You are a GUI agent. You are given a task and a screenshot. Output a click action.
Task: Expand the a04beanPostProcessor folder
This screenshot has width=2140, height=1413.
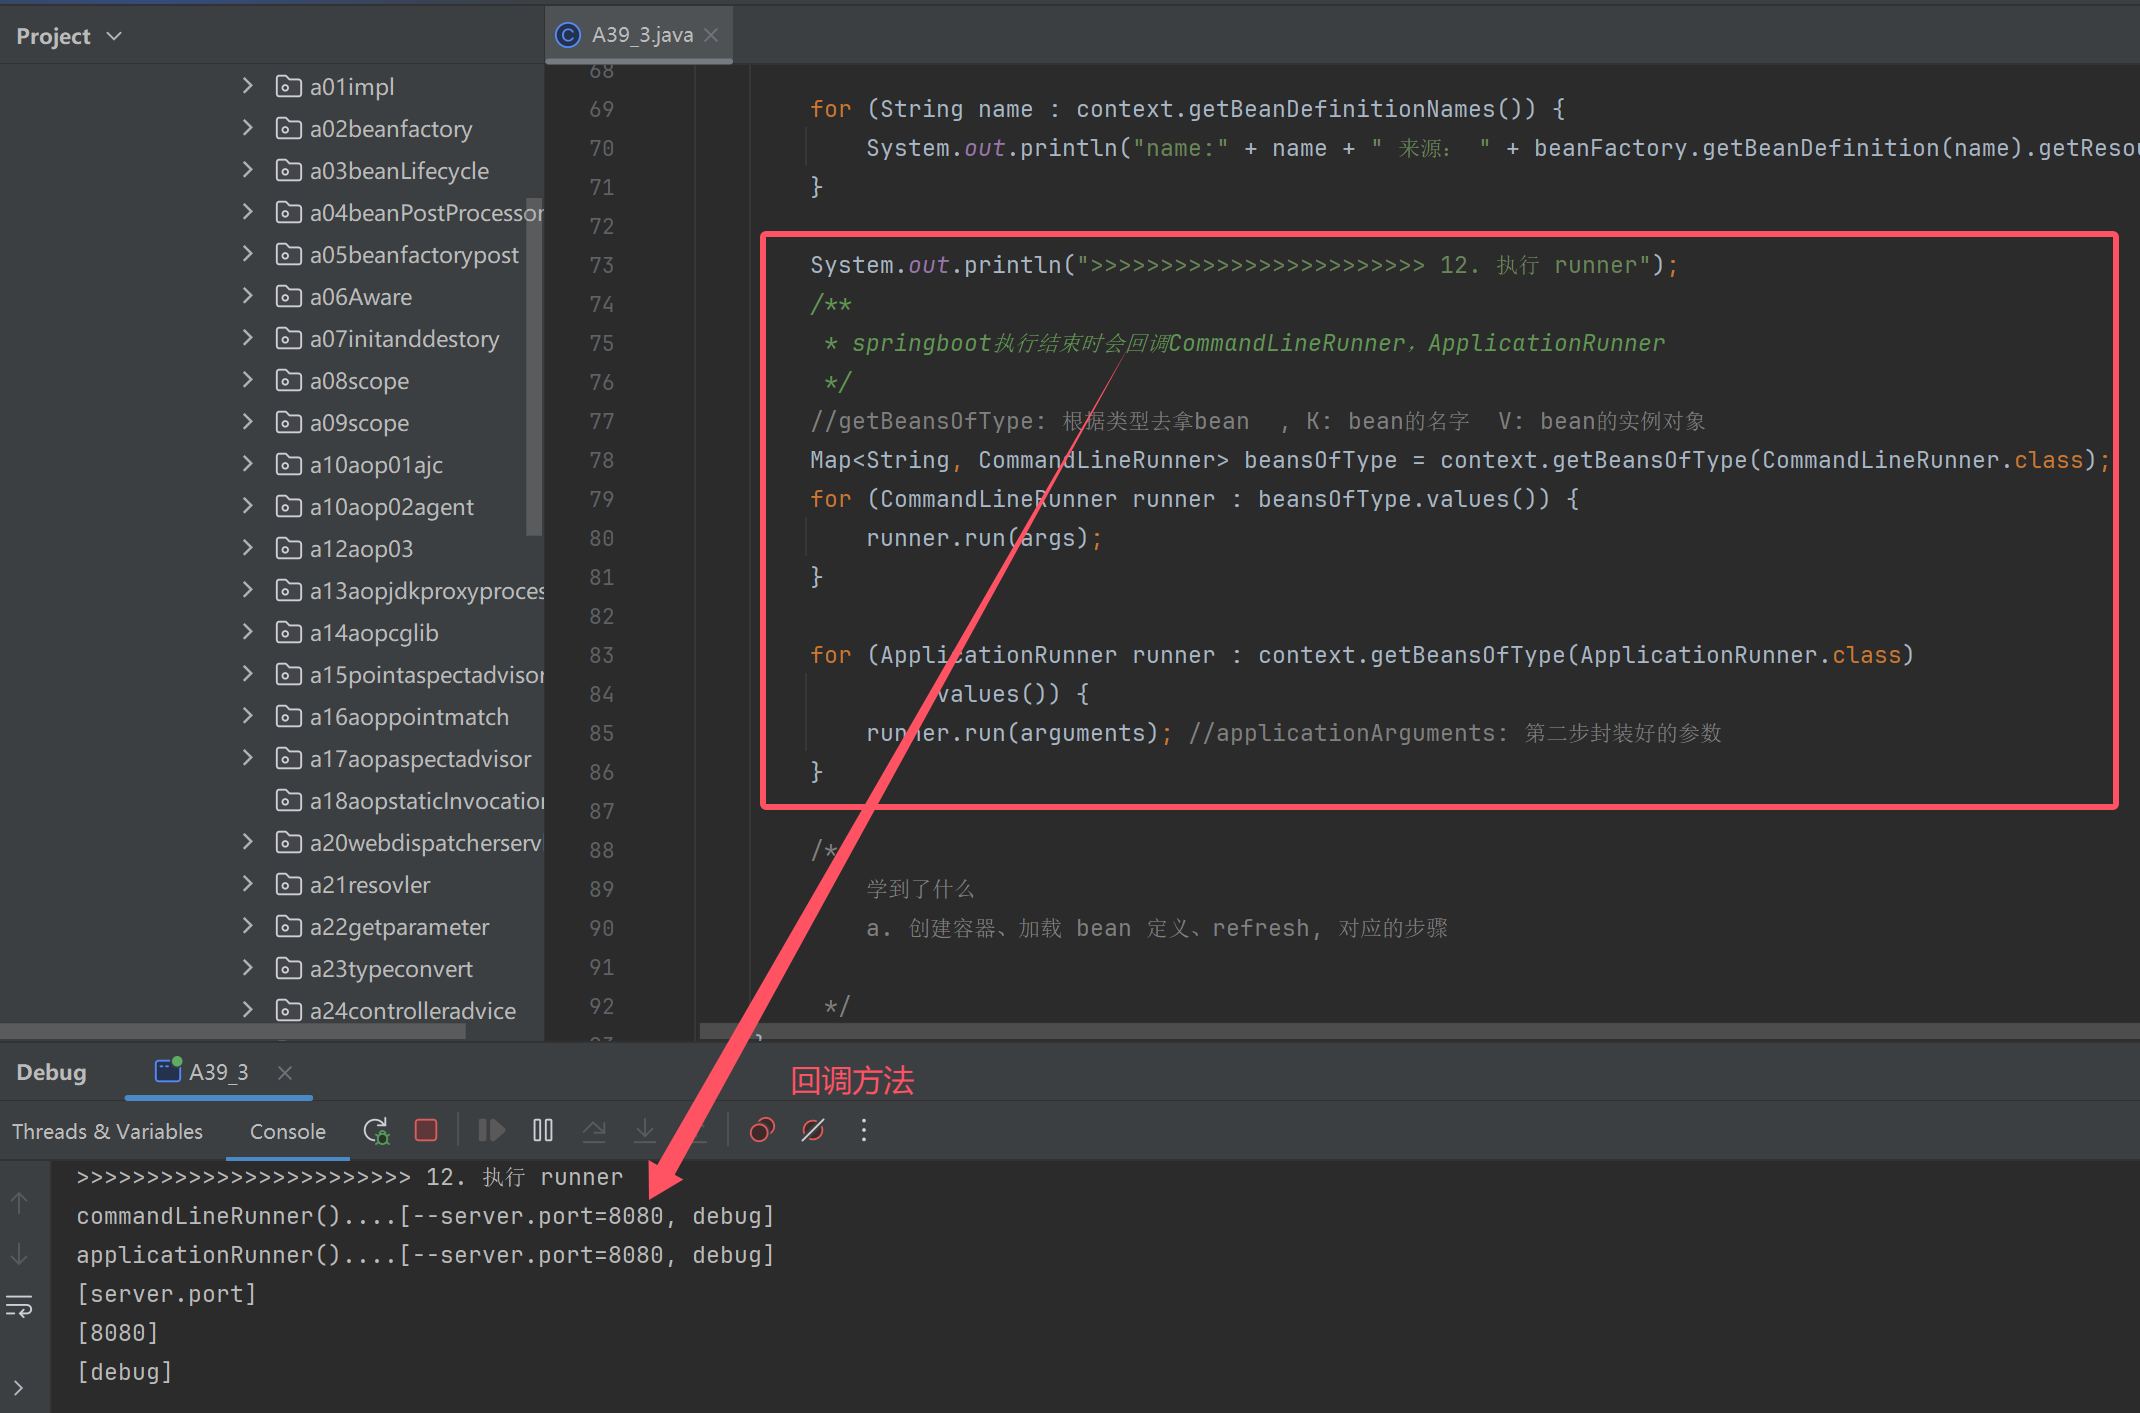click(x=248, y=212)
